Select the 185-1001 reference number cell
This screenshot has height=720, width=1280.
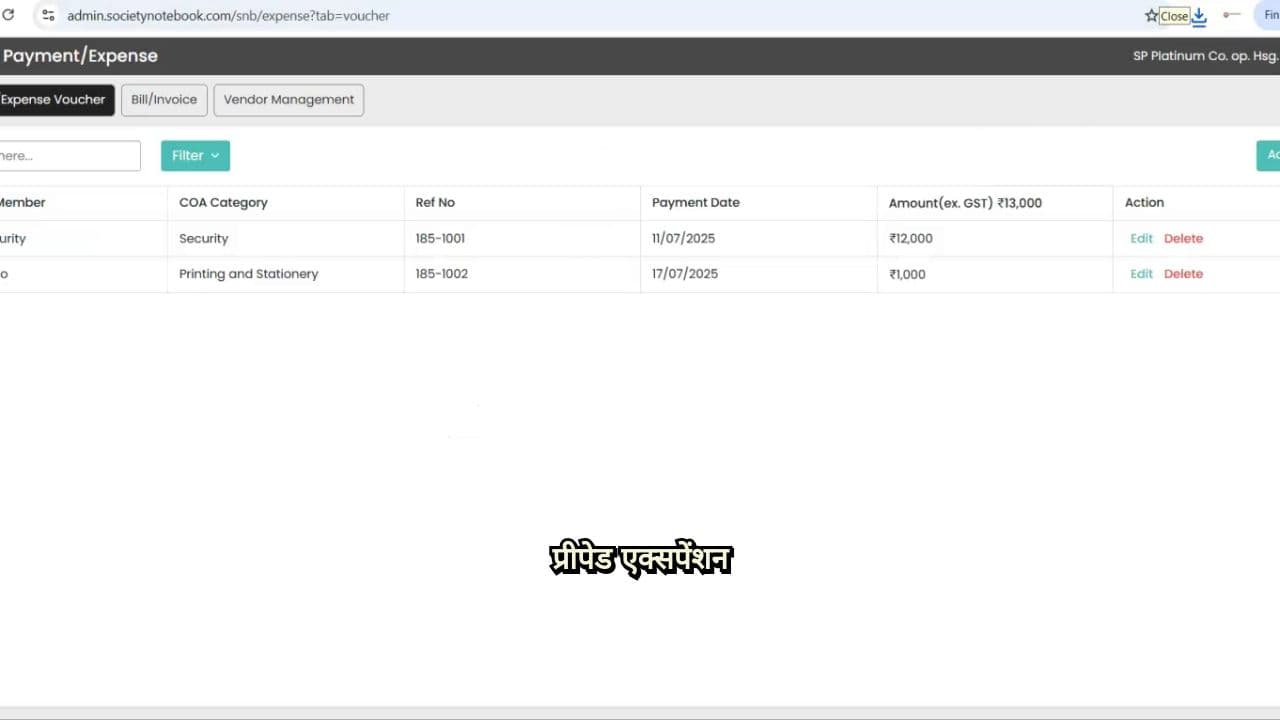[440, 239]
